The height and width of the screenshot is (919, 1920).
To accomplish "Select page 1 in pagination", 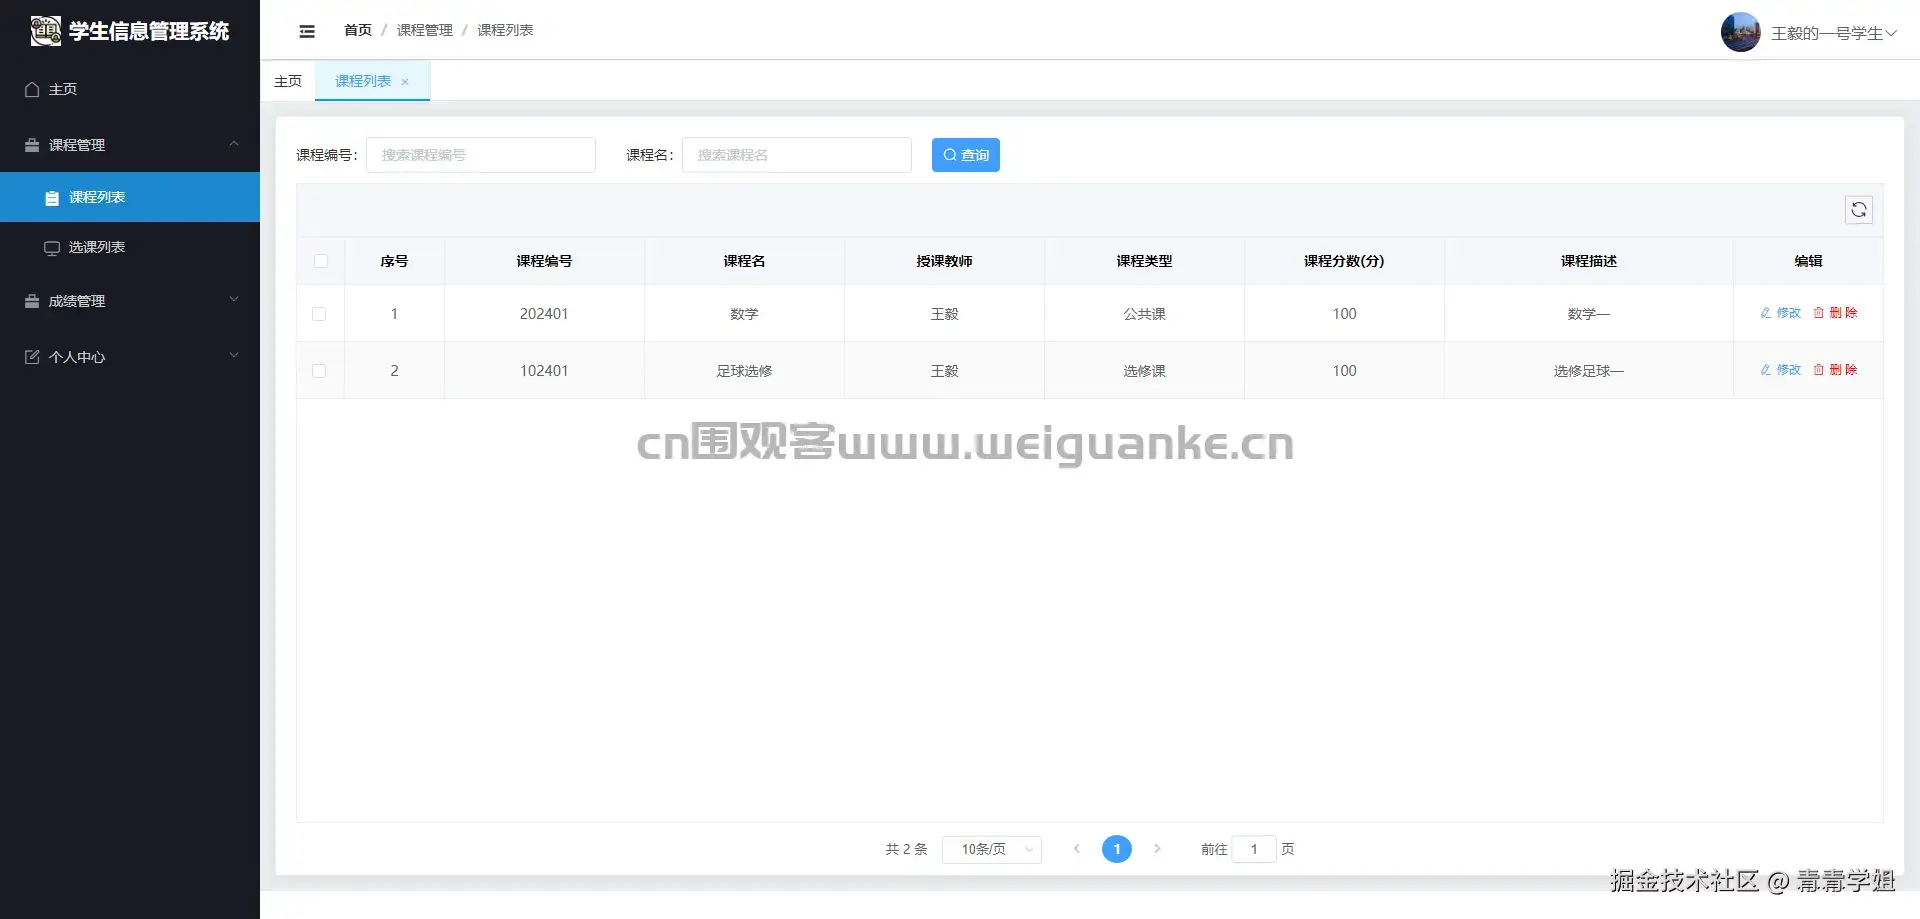I will (1117, 849).
